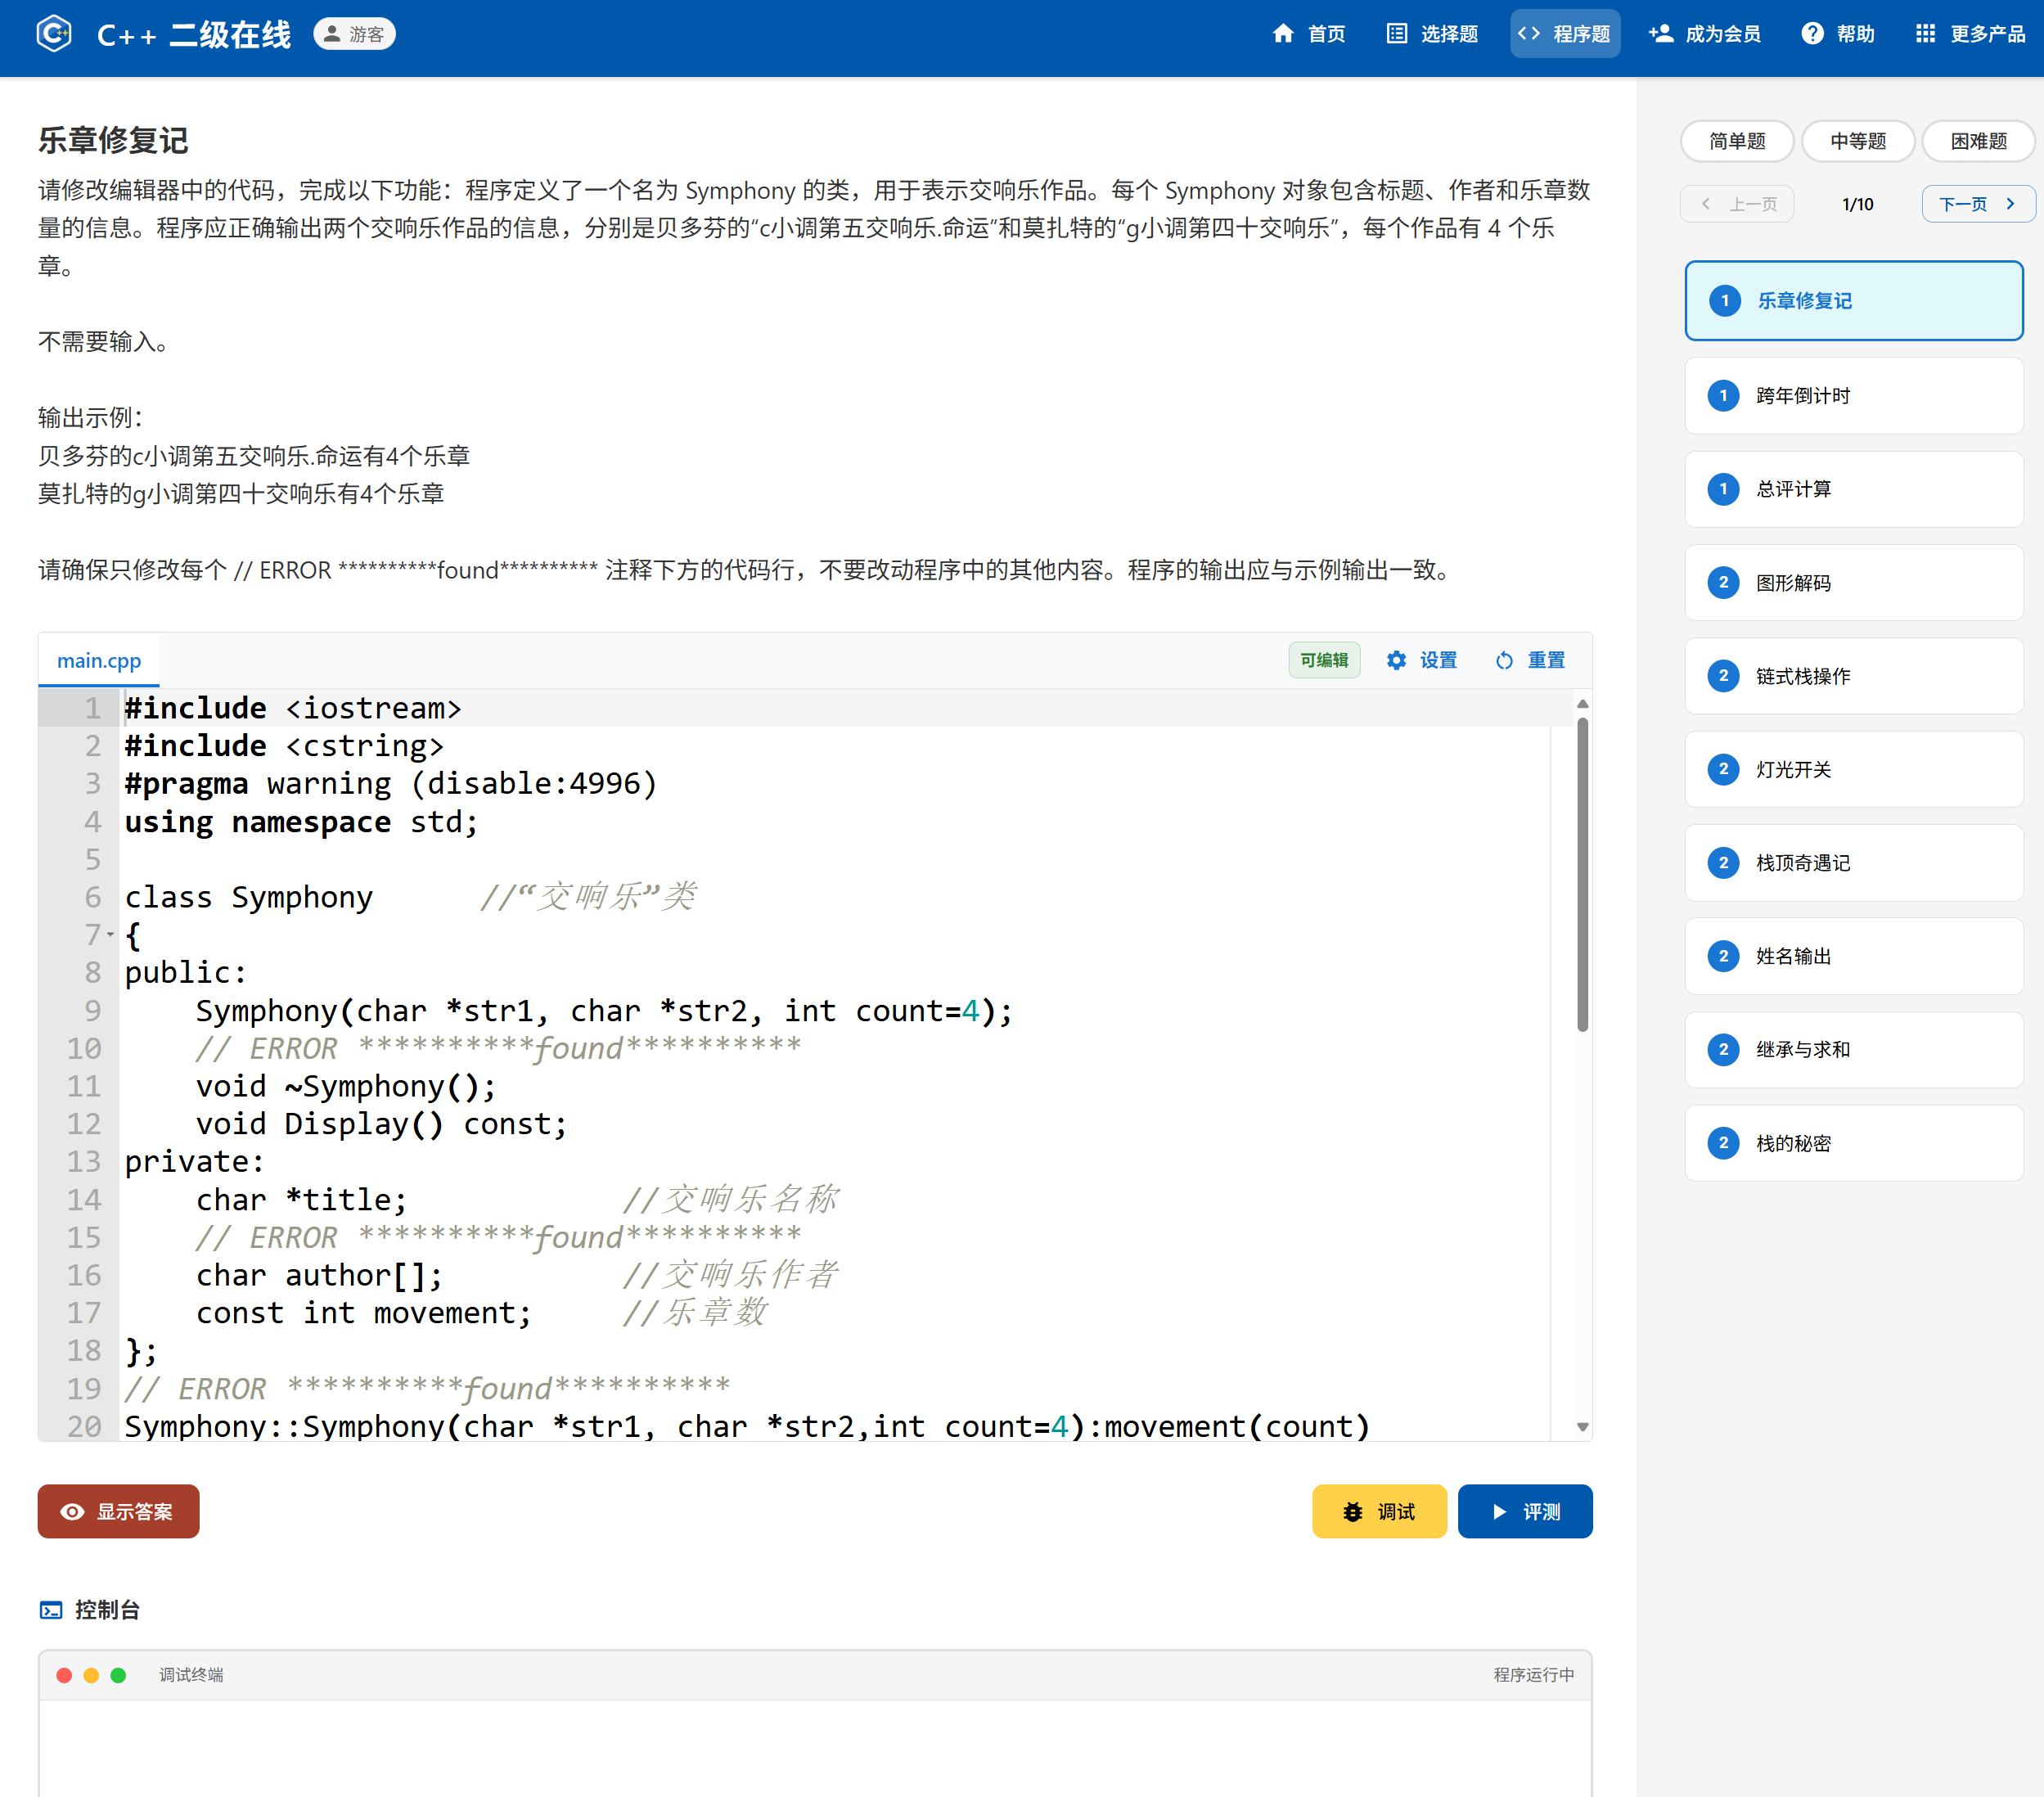The image size is (2044, 1797).
Task: Select problem 姓名输出
Action: (1854, 956)
